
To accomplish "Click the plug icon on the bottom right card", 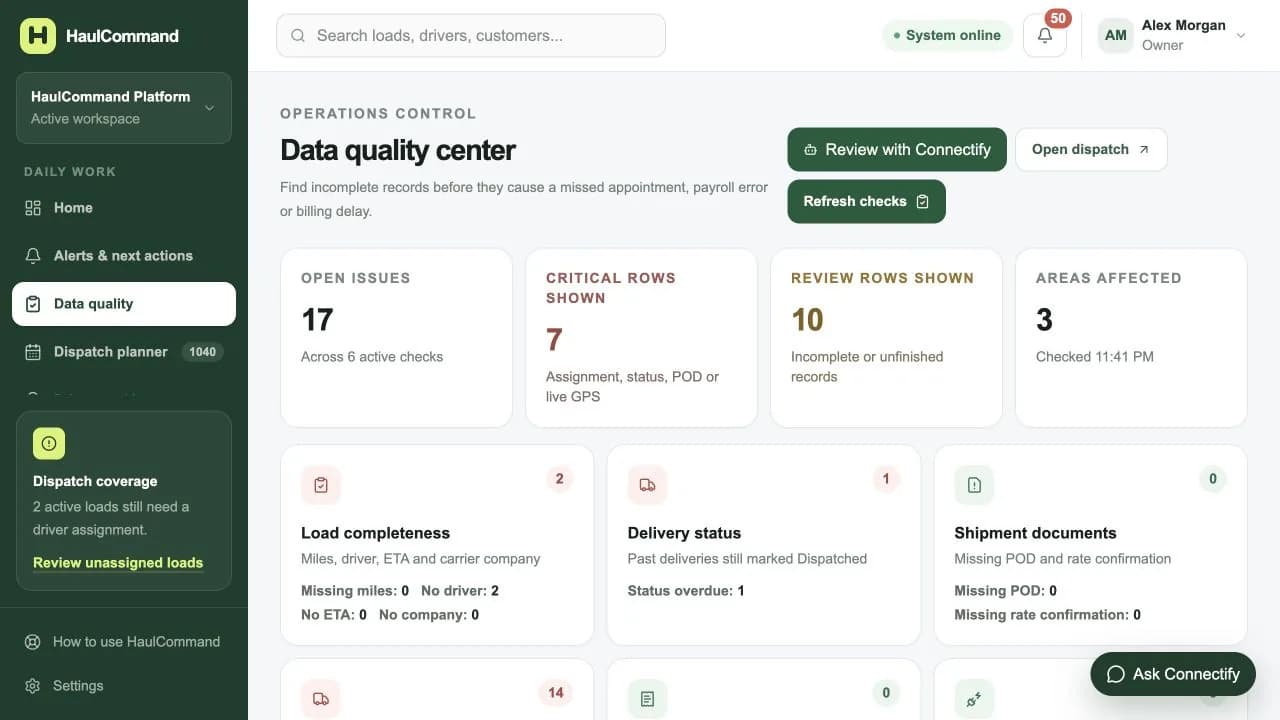I will pos(974,699).
